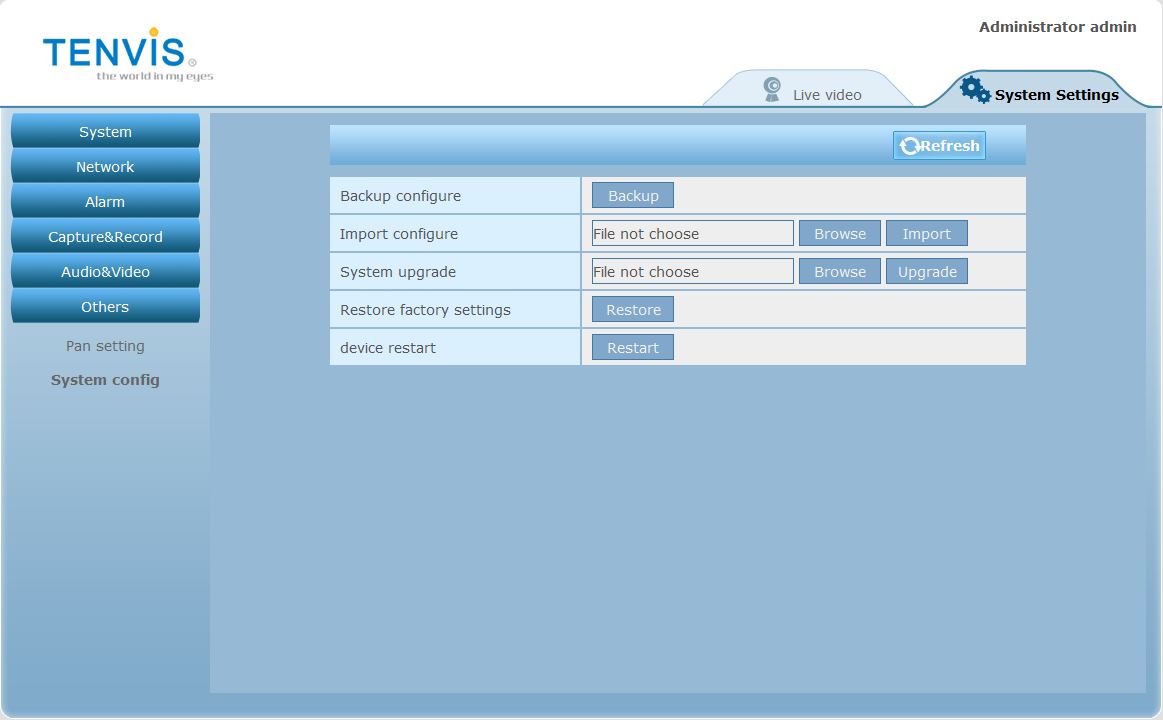Expand the Alarm sidebar section
Image resolution: width=1163 pixels, height=720 pixels.
pyautogui.click(x=105, y=202)
